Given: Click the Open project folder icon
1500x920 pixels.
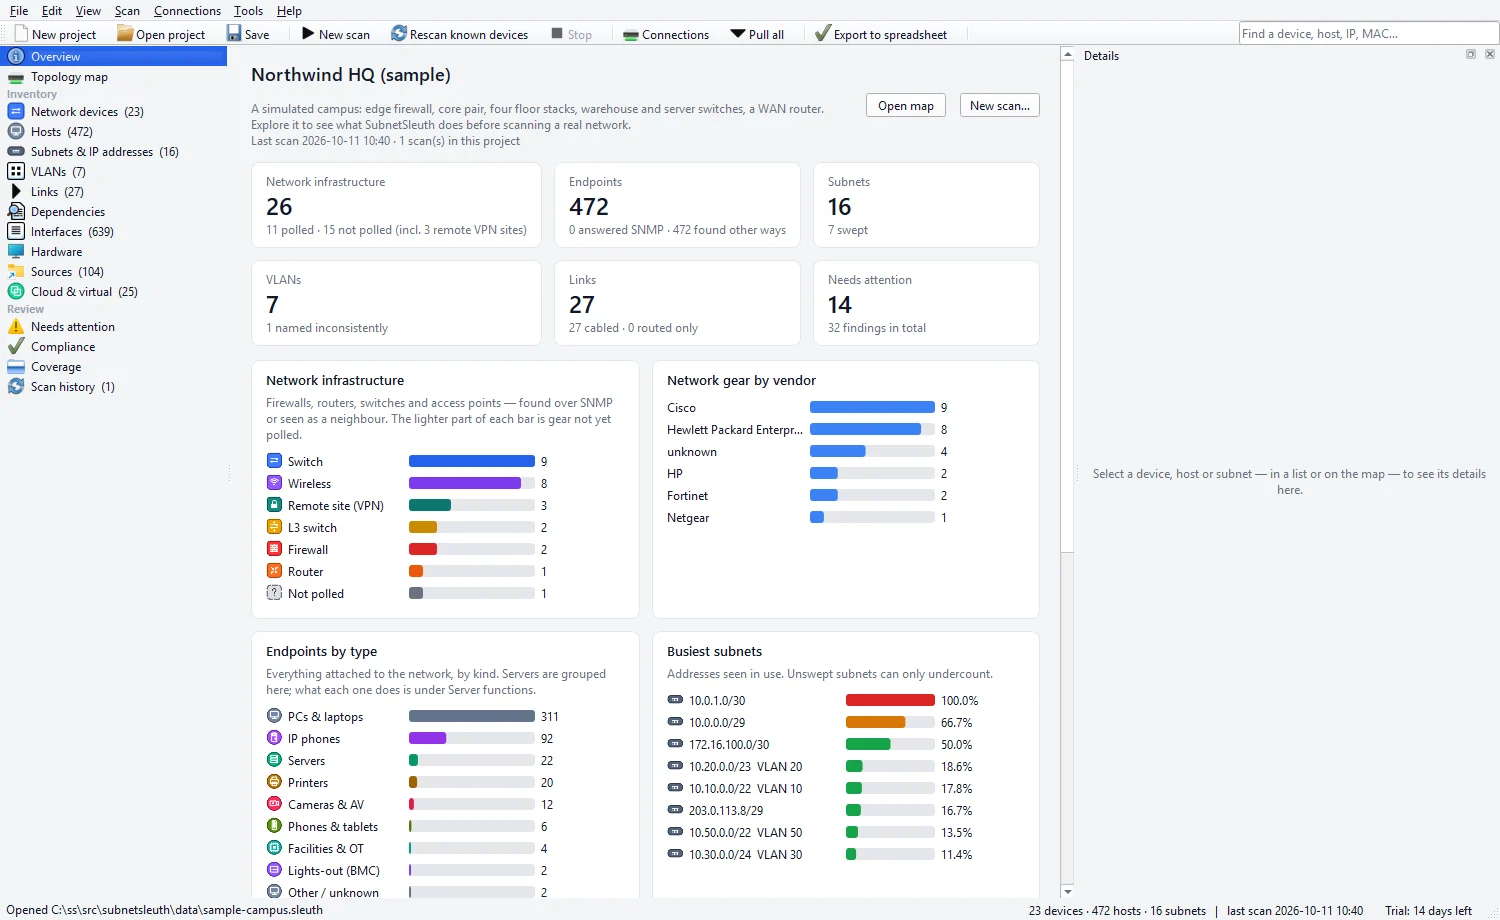Looking at the screenshot, I should pyautogui.click(x=125, y=34).
